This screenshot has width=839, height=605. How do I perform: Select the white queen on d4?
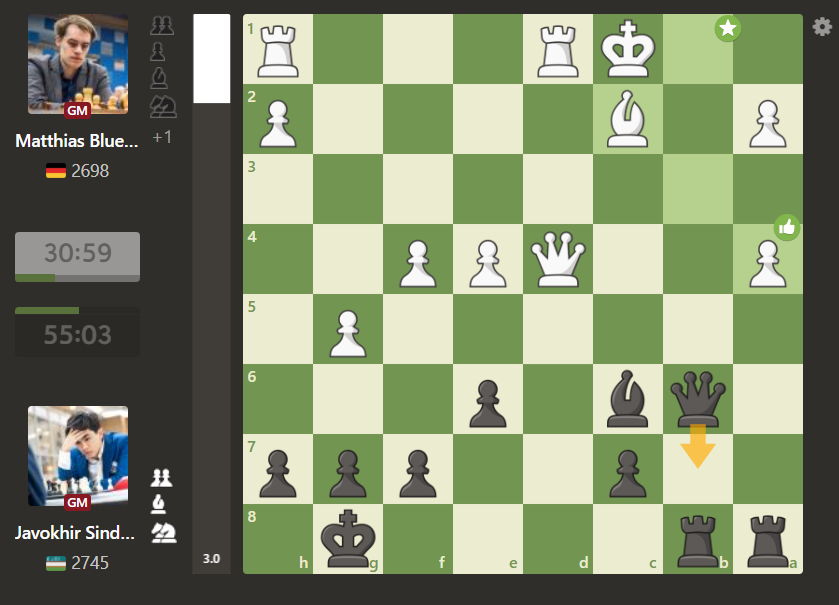click(x=558, y=259)
